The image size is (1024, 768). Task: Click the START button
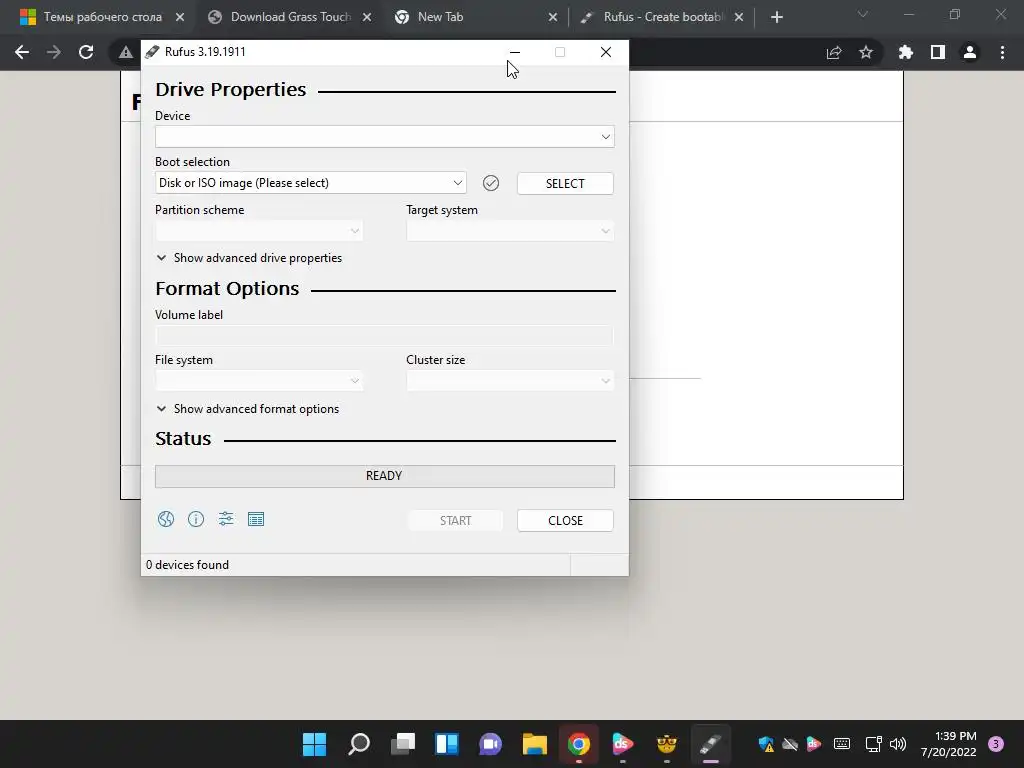click(455, 520)
